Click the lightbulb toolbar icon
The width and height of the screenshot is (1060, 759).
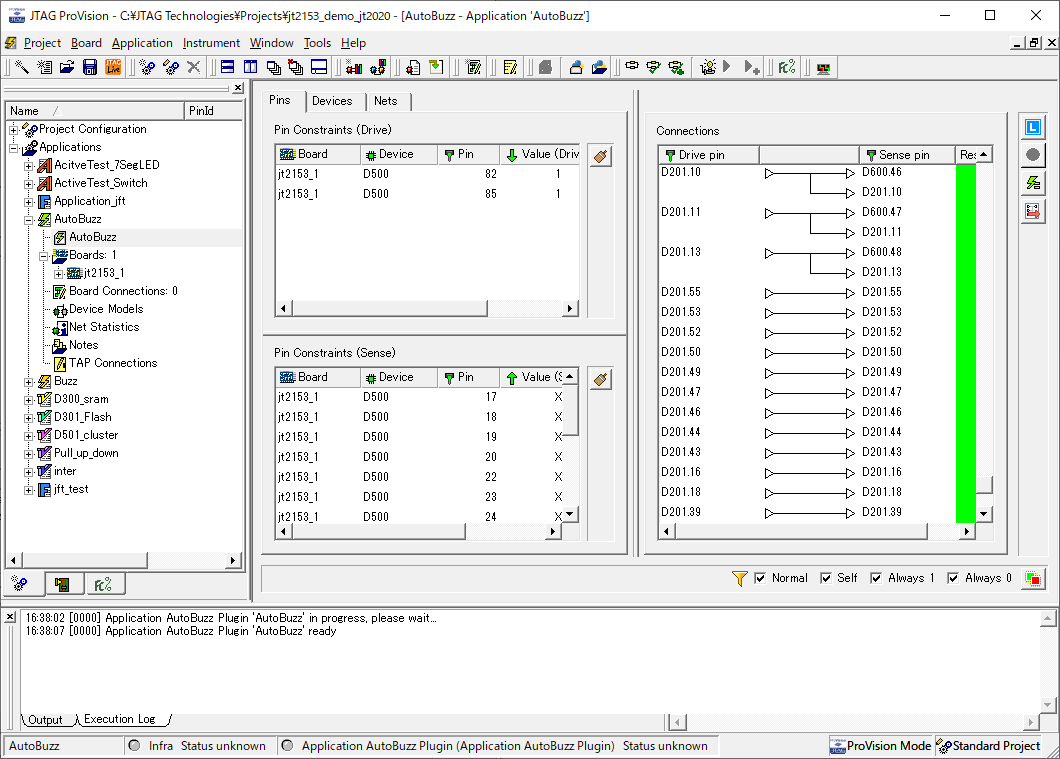point(708,67)
